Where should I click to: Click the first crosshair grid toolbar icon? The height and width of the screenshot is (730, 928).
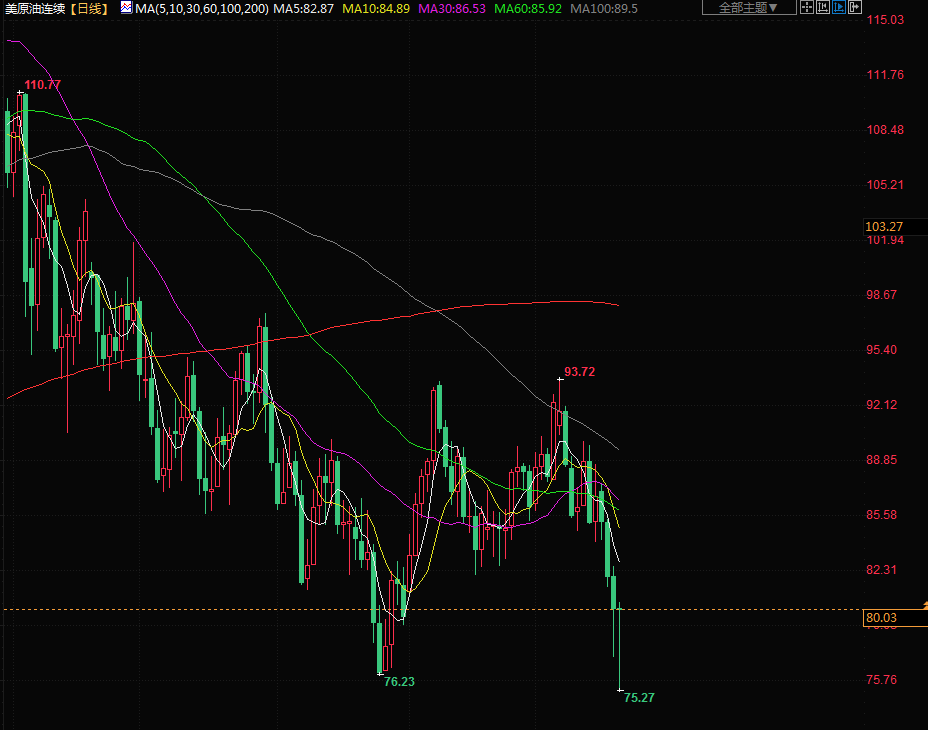[x=807, y=8]
